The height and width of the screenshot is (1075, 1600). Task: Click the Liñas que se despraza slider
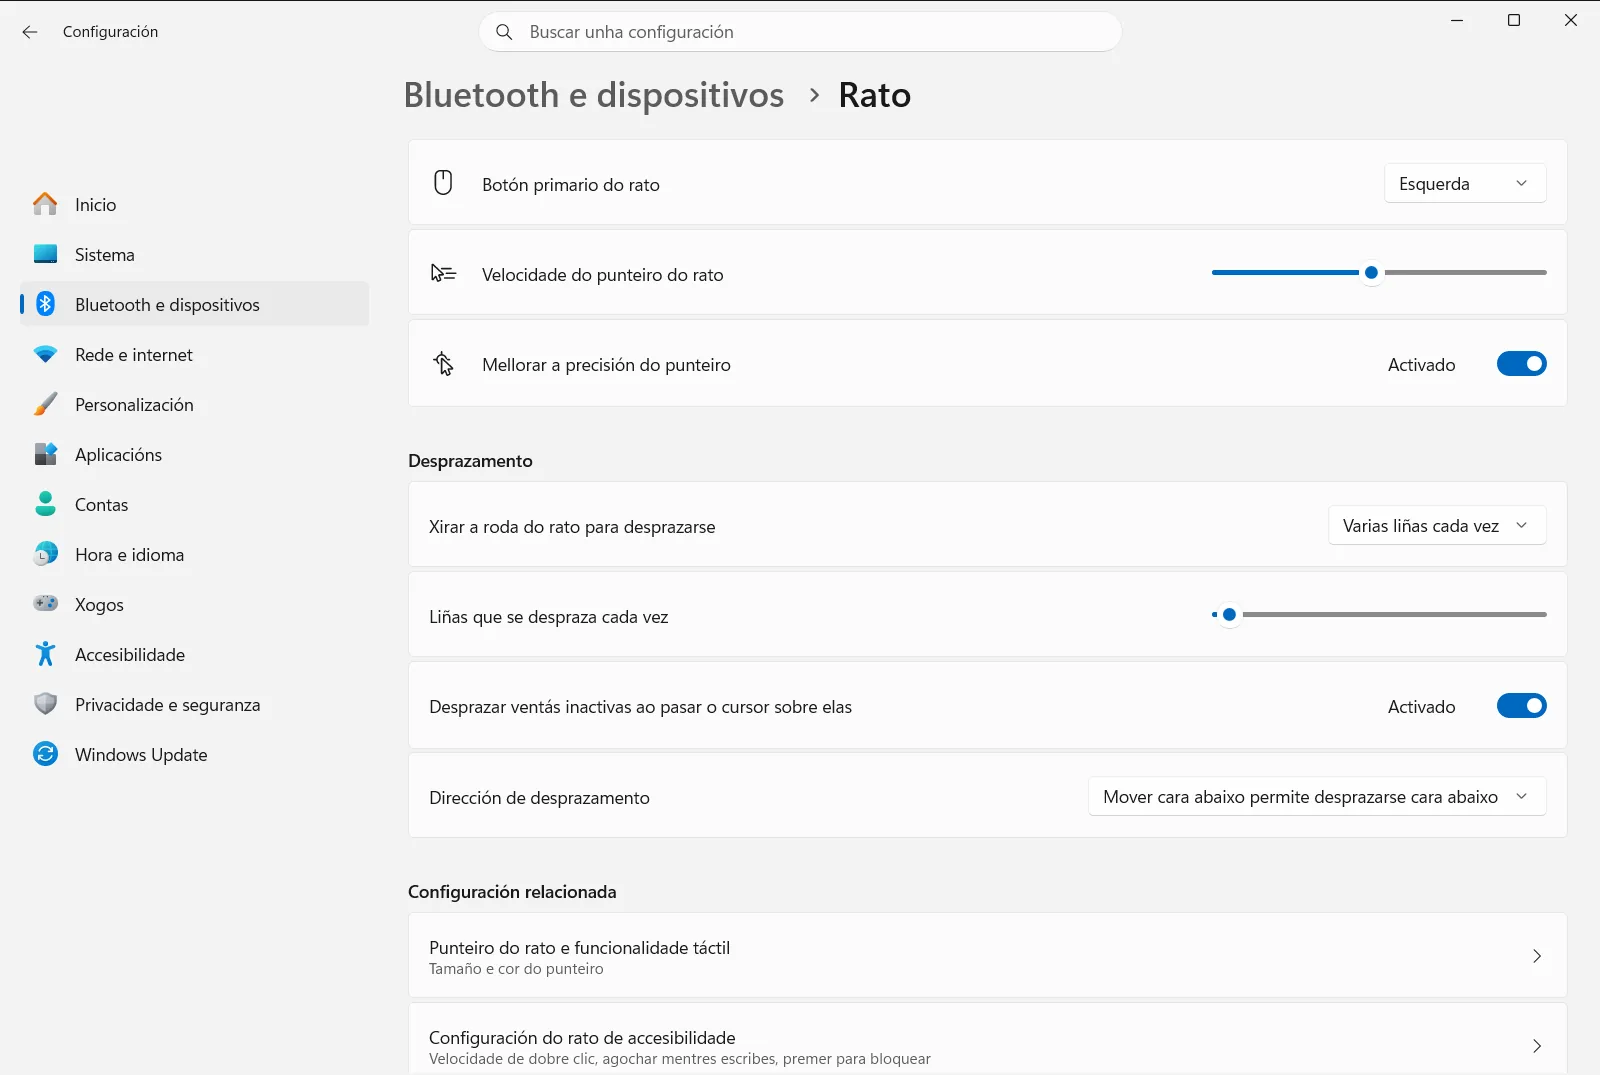pos(1379,614)
